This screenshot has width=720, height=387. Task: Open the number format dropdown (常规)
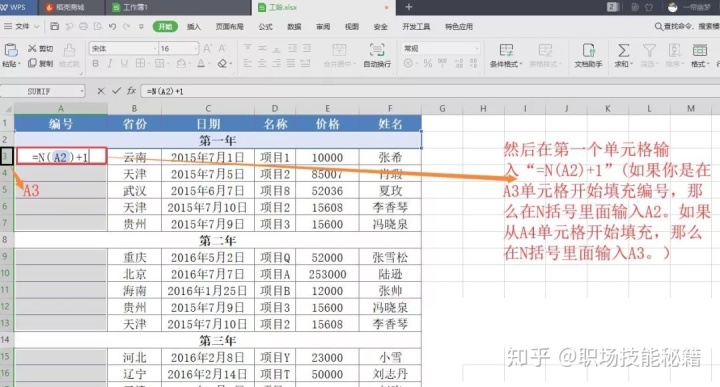click(x=477, y=48)
